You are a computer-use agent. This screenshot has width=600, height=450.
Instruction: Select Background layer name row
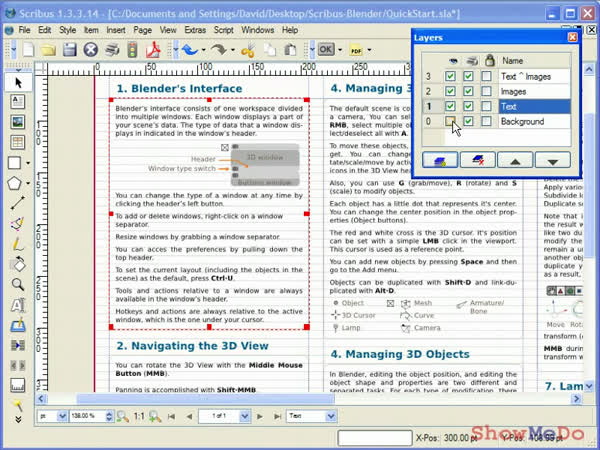point(534,121)
